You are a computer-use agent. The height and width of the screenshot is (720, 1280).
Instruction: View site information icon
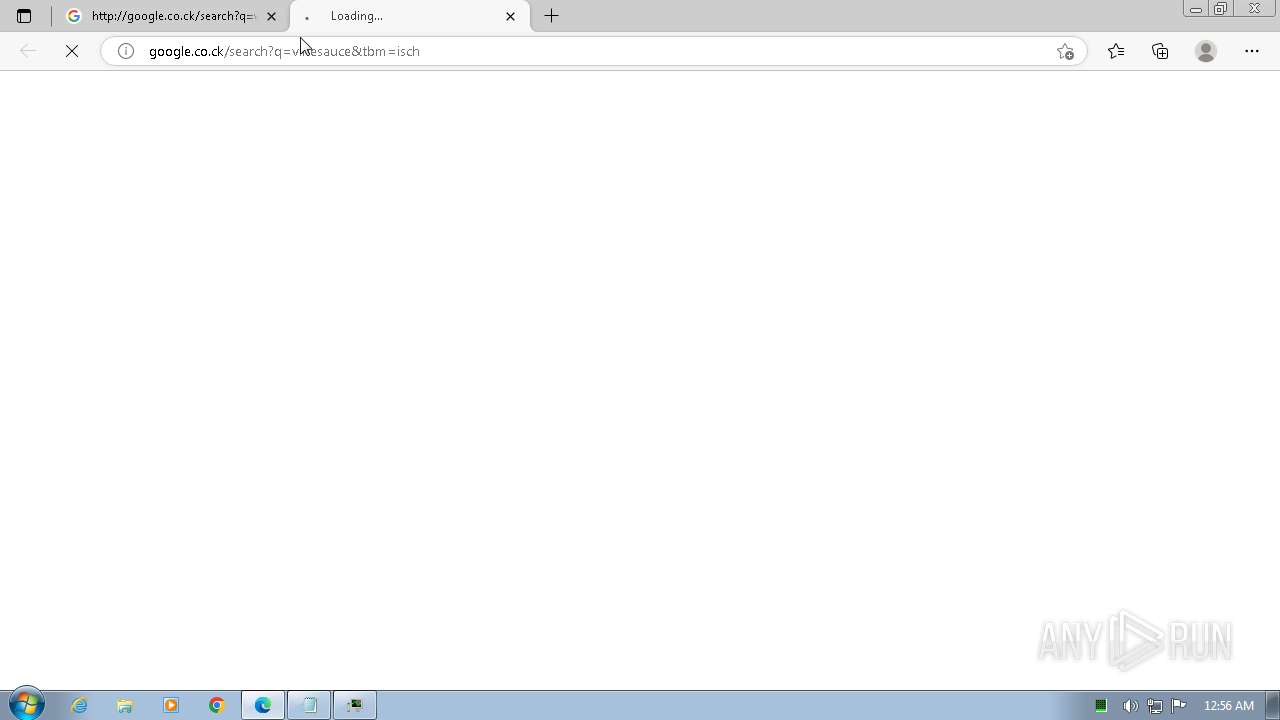(x=126, y=51)
